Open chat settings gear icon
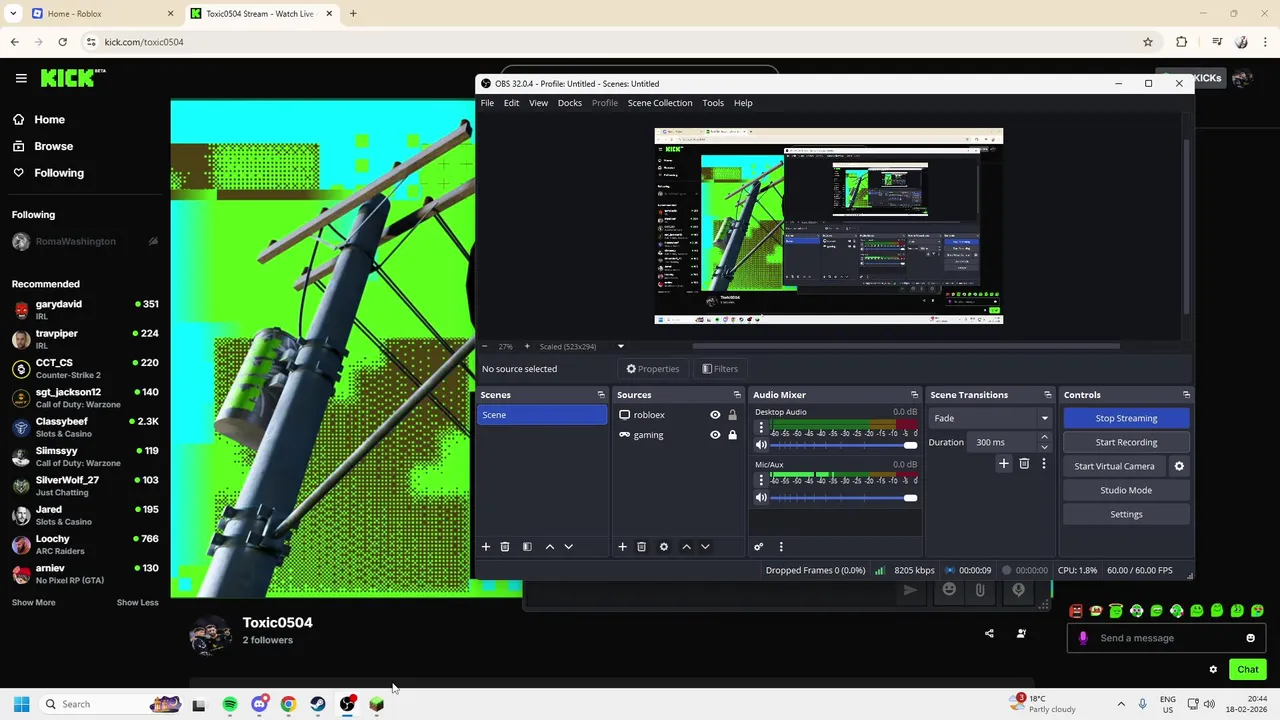The image size is (1280, 720). pos(1213,670)
